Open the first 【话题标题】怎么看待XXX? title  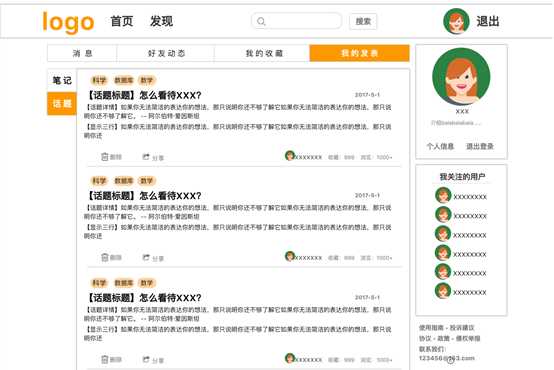tap(144, 95)
